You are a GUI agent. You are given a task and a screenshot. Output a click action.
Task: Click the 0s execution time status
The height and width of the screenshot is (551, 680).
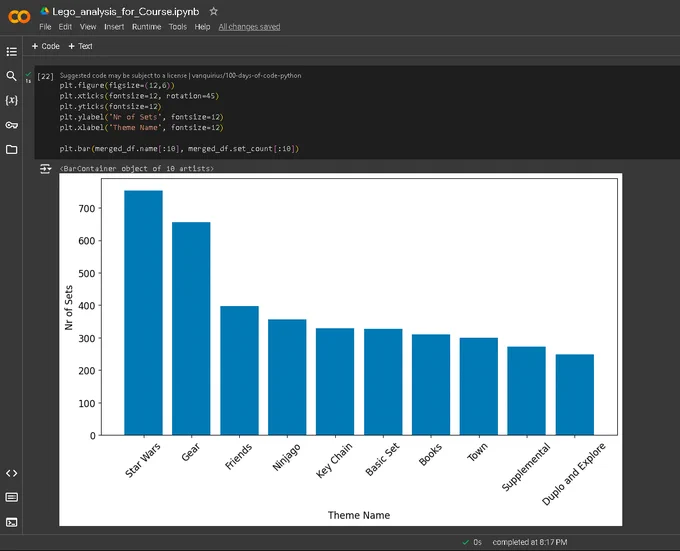coord(477,542)
